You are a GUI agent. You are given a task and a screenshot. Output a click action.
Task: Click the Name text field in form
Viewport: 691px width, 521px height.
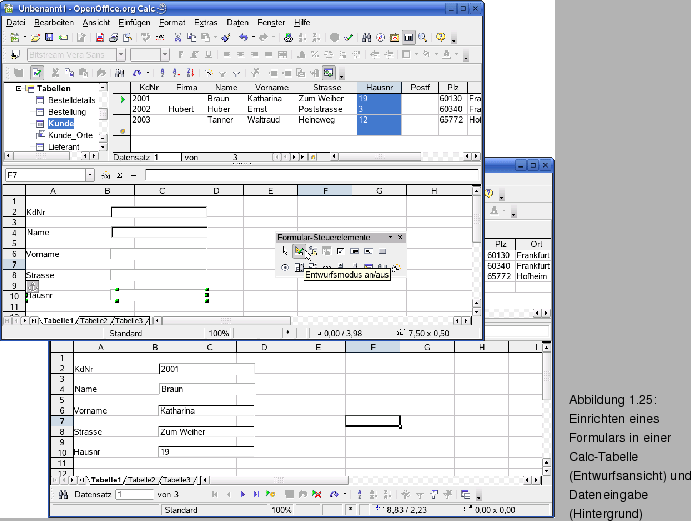pyautogui.click(x=158, y=232)
